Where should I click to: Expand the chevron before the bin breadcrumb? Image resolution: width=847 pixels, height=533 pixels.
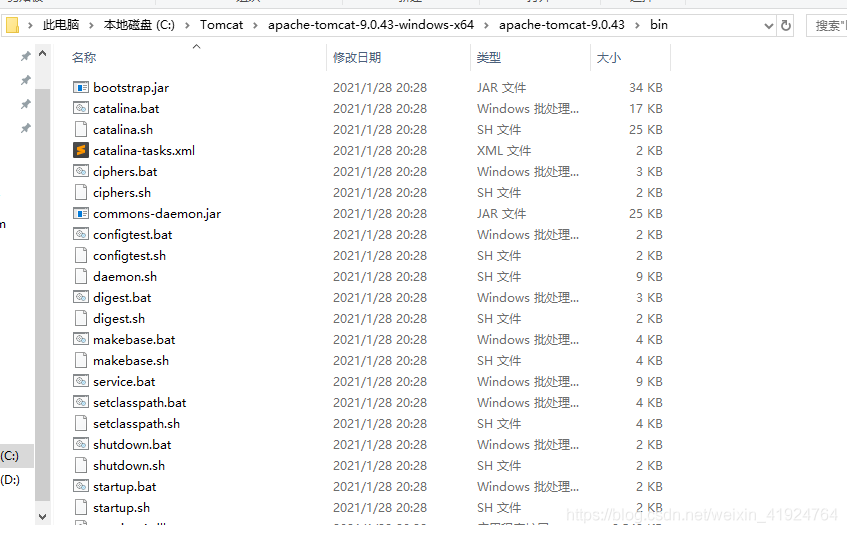coord(637,25)
